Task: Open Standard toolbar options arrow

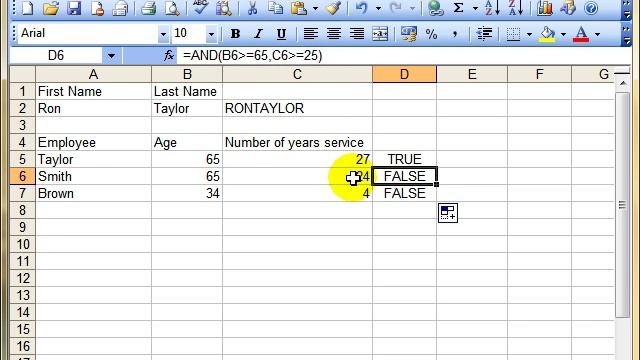Action: tap(627, 11)
